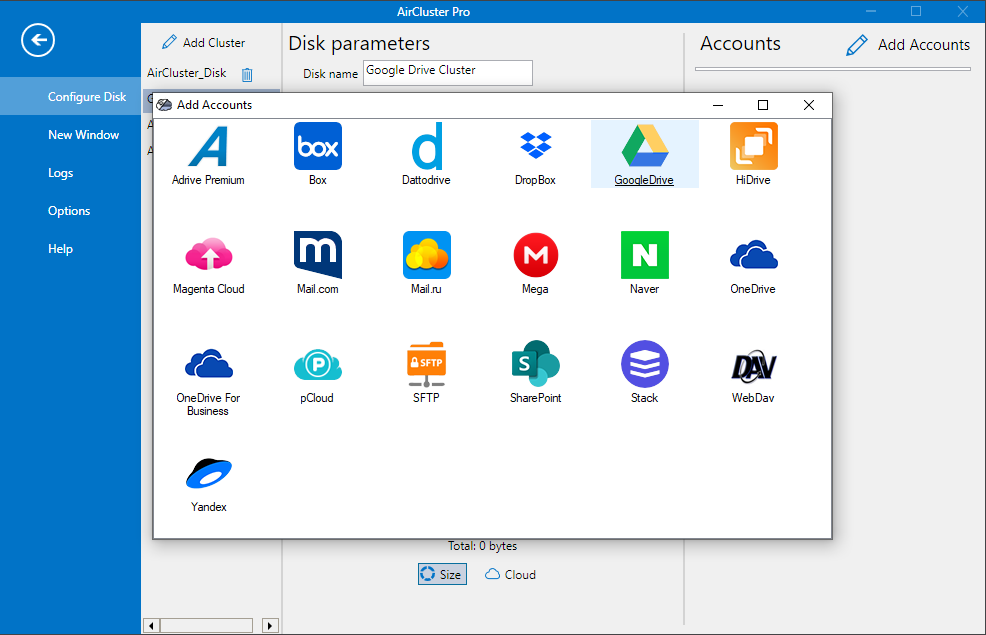Viewport: 986px width, 635px height.
Task: Select the OneDrive For Business icon
Action: point(209,363)
